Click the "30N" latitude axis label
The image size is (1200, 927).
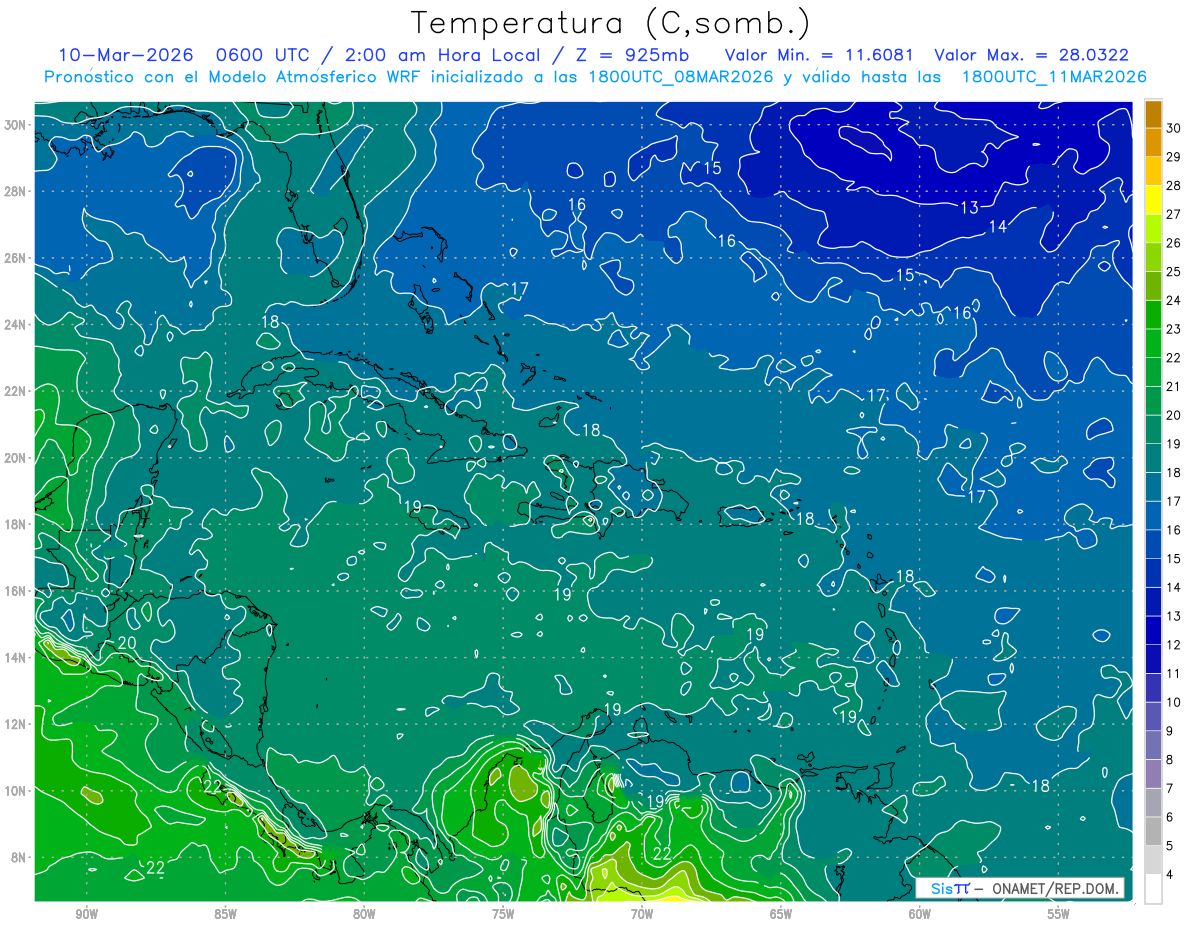coord(15,125)
